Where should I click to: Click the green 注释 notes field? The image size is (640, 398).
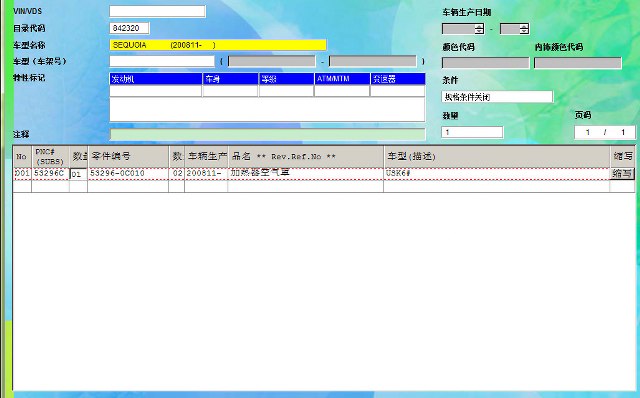point(267,134)
